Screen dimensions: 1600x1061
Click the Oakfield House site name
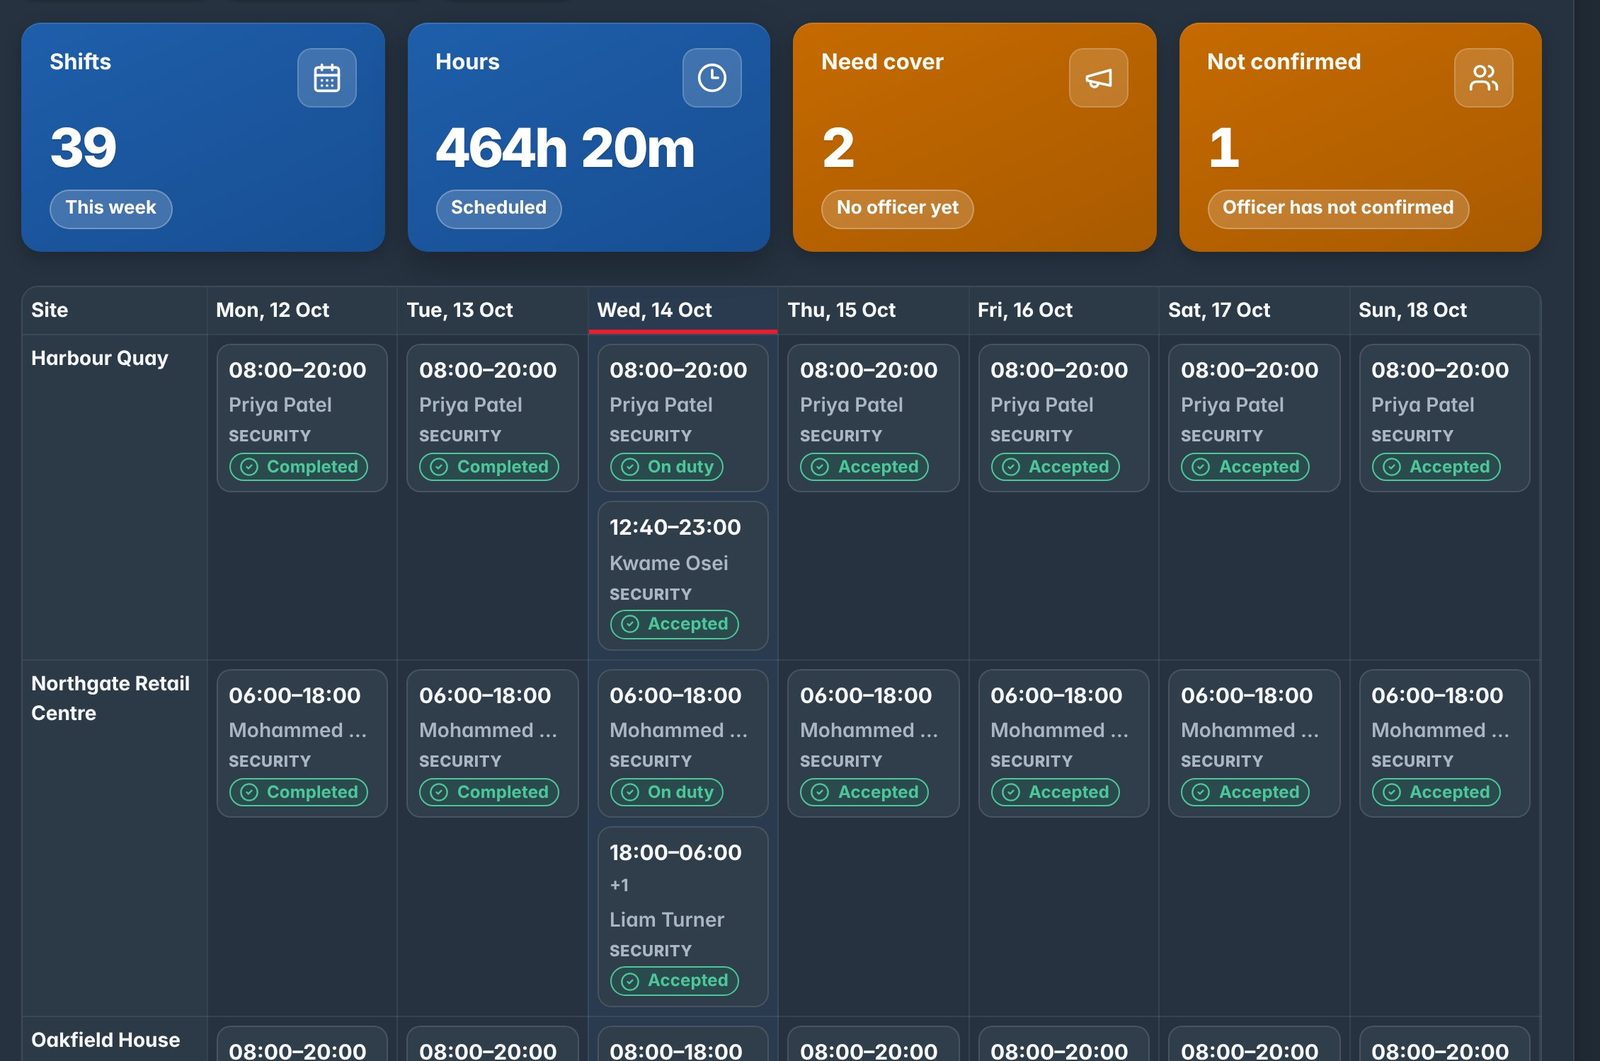[106, 1040]
